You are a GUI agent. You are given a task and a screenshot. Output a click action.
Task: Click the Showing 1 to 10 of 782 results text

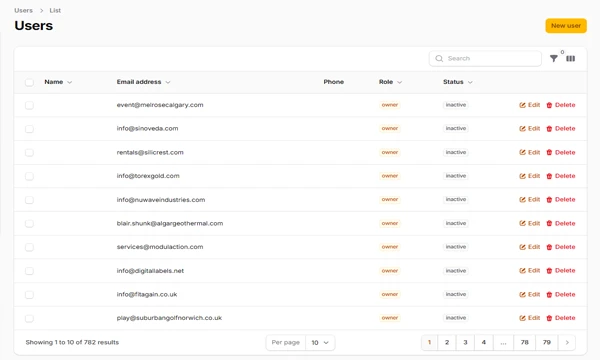[x=72, y=342]
